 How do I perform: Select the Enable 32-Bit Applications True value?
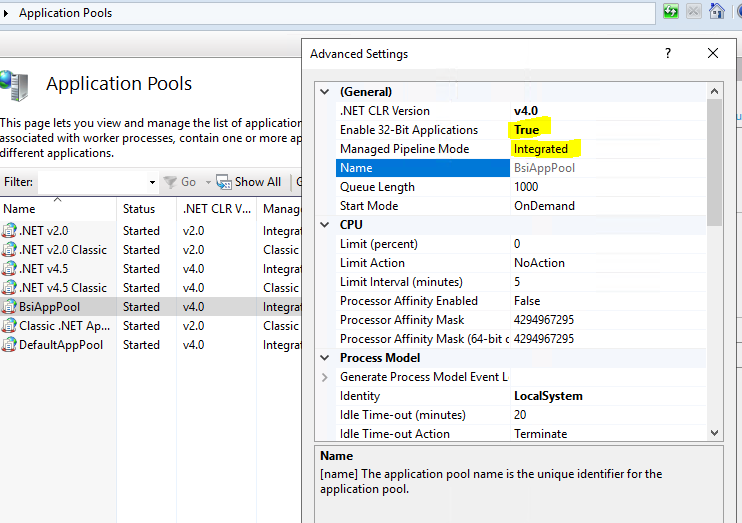point(526,130)
